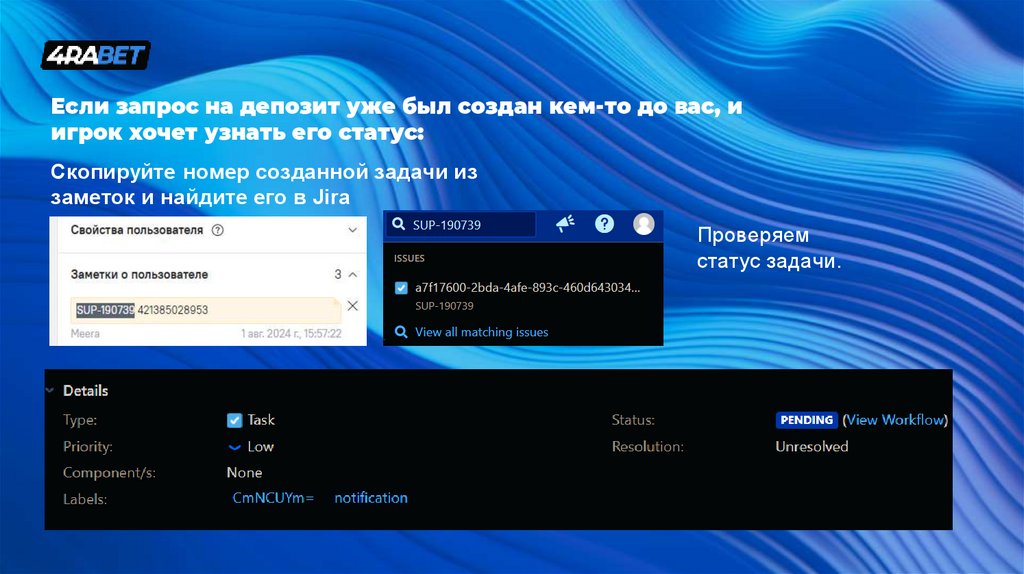1024x574 pixels.
Task: Open the issue result a7f17600-2bda-4afe-893c
Action: [x=527, y=287]
